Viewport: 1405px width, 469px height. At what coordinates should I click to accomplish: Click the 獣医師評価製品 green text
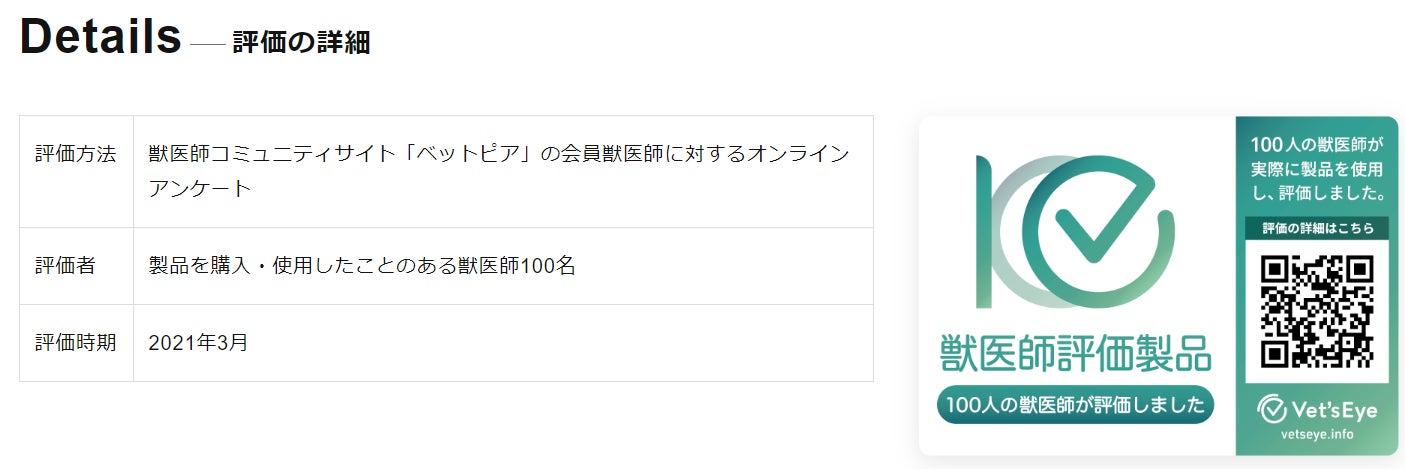tap(1075, 354)
